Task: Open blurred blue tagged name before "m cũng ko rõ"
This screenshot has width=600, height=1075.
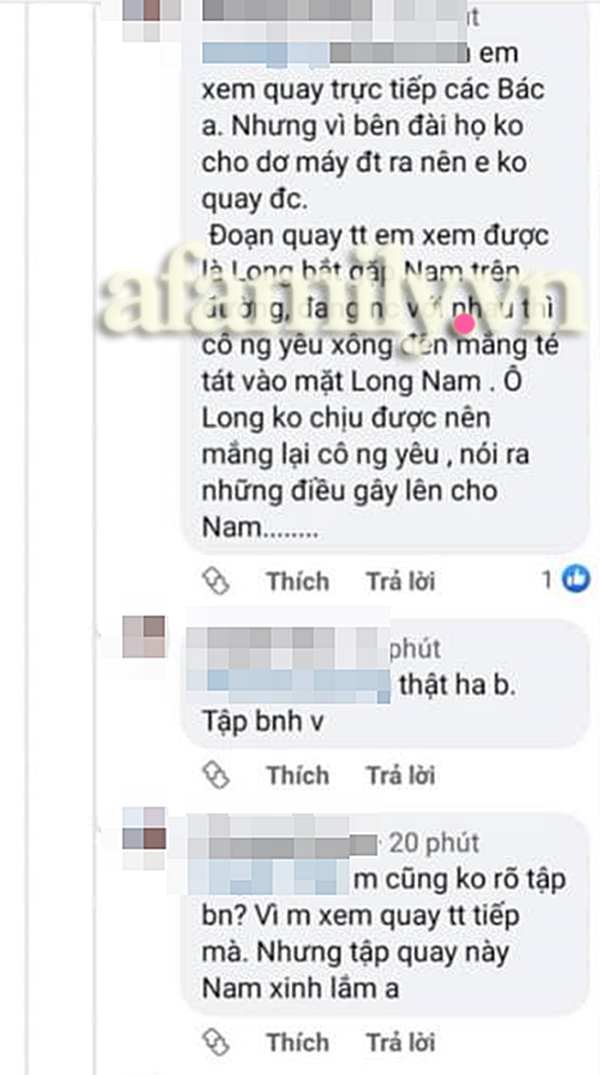Action: pyautogui.click(x=269, y=878)
